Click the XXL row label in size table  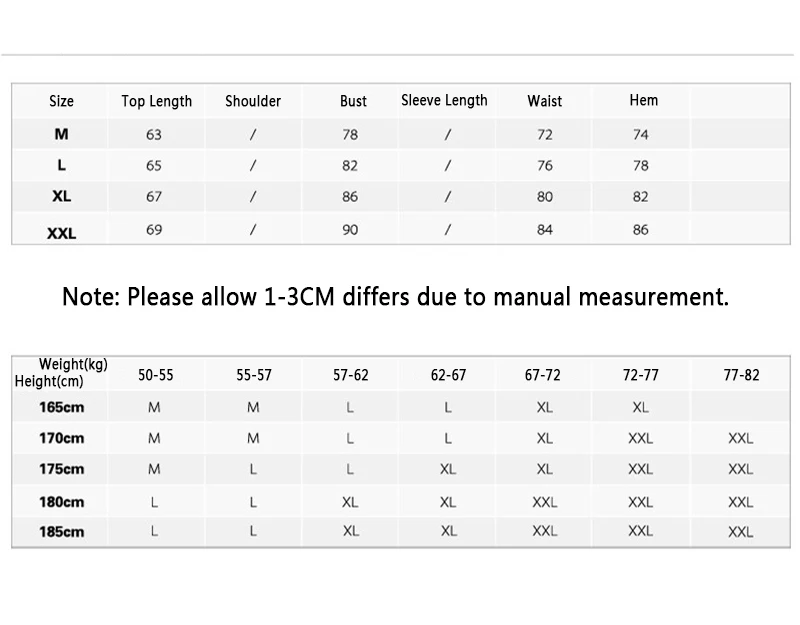(x=62, y=233)
